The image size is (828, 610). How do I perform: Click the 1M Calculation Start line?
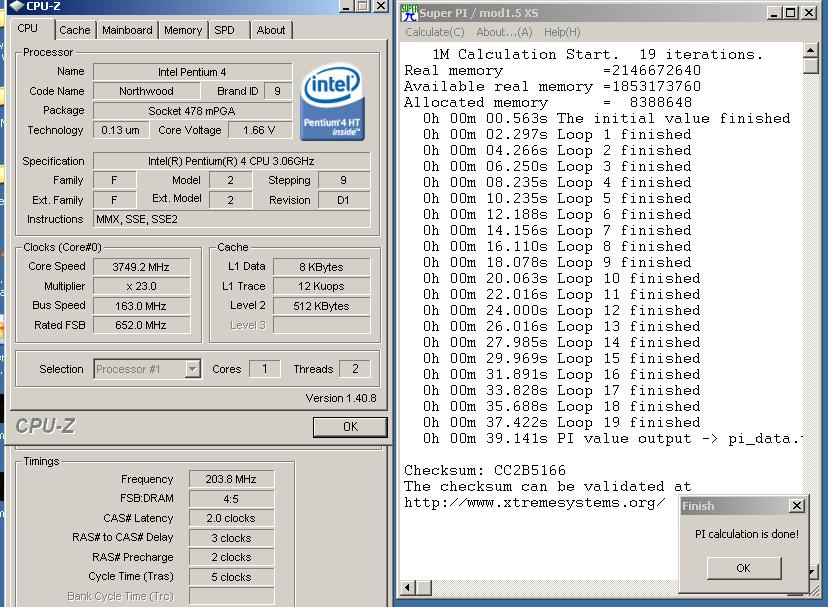click(597, 54)
